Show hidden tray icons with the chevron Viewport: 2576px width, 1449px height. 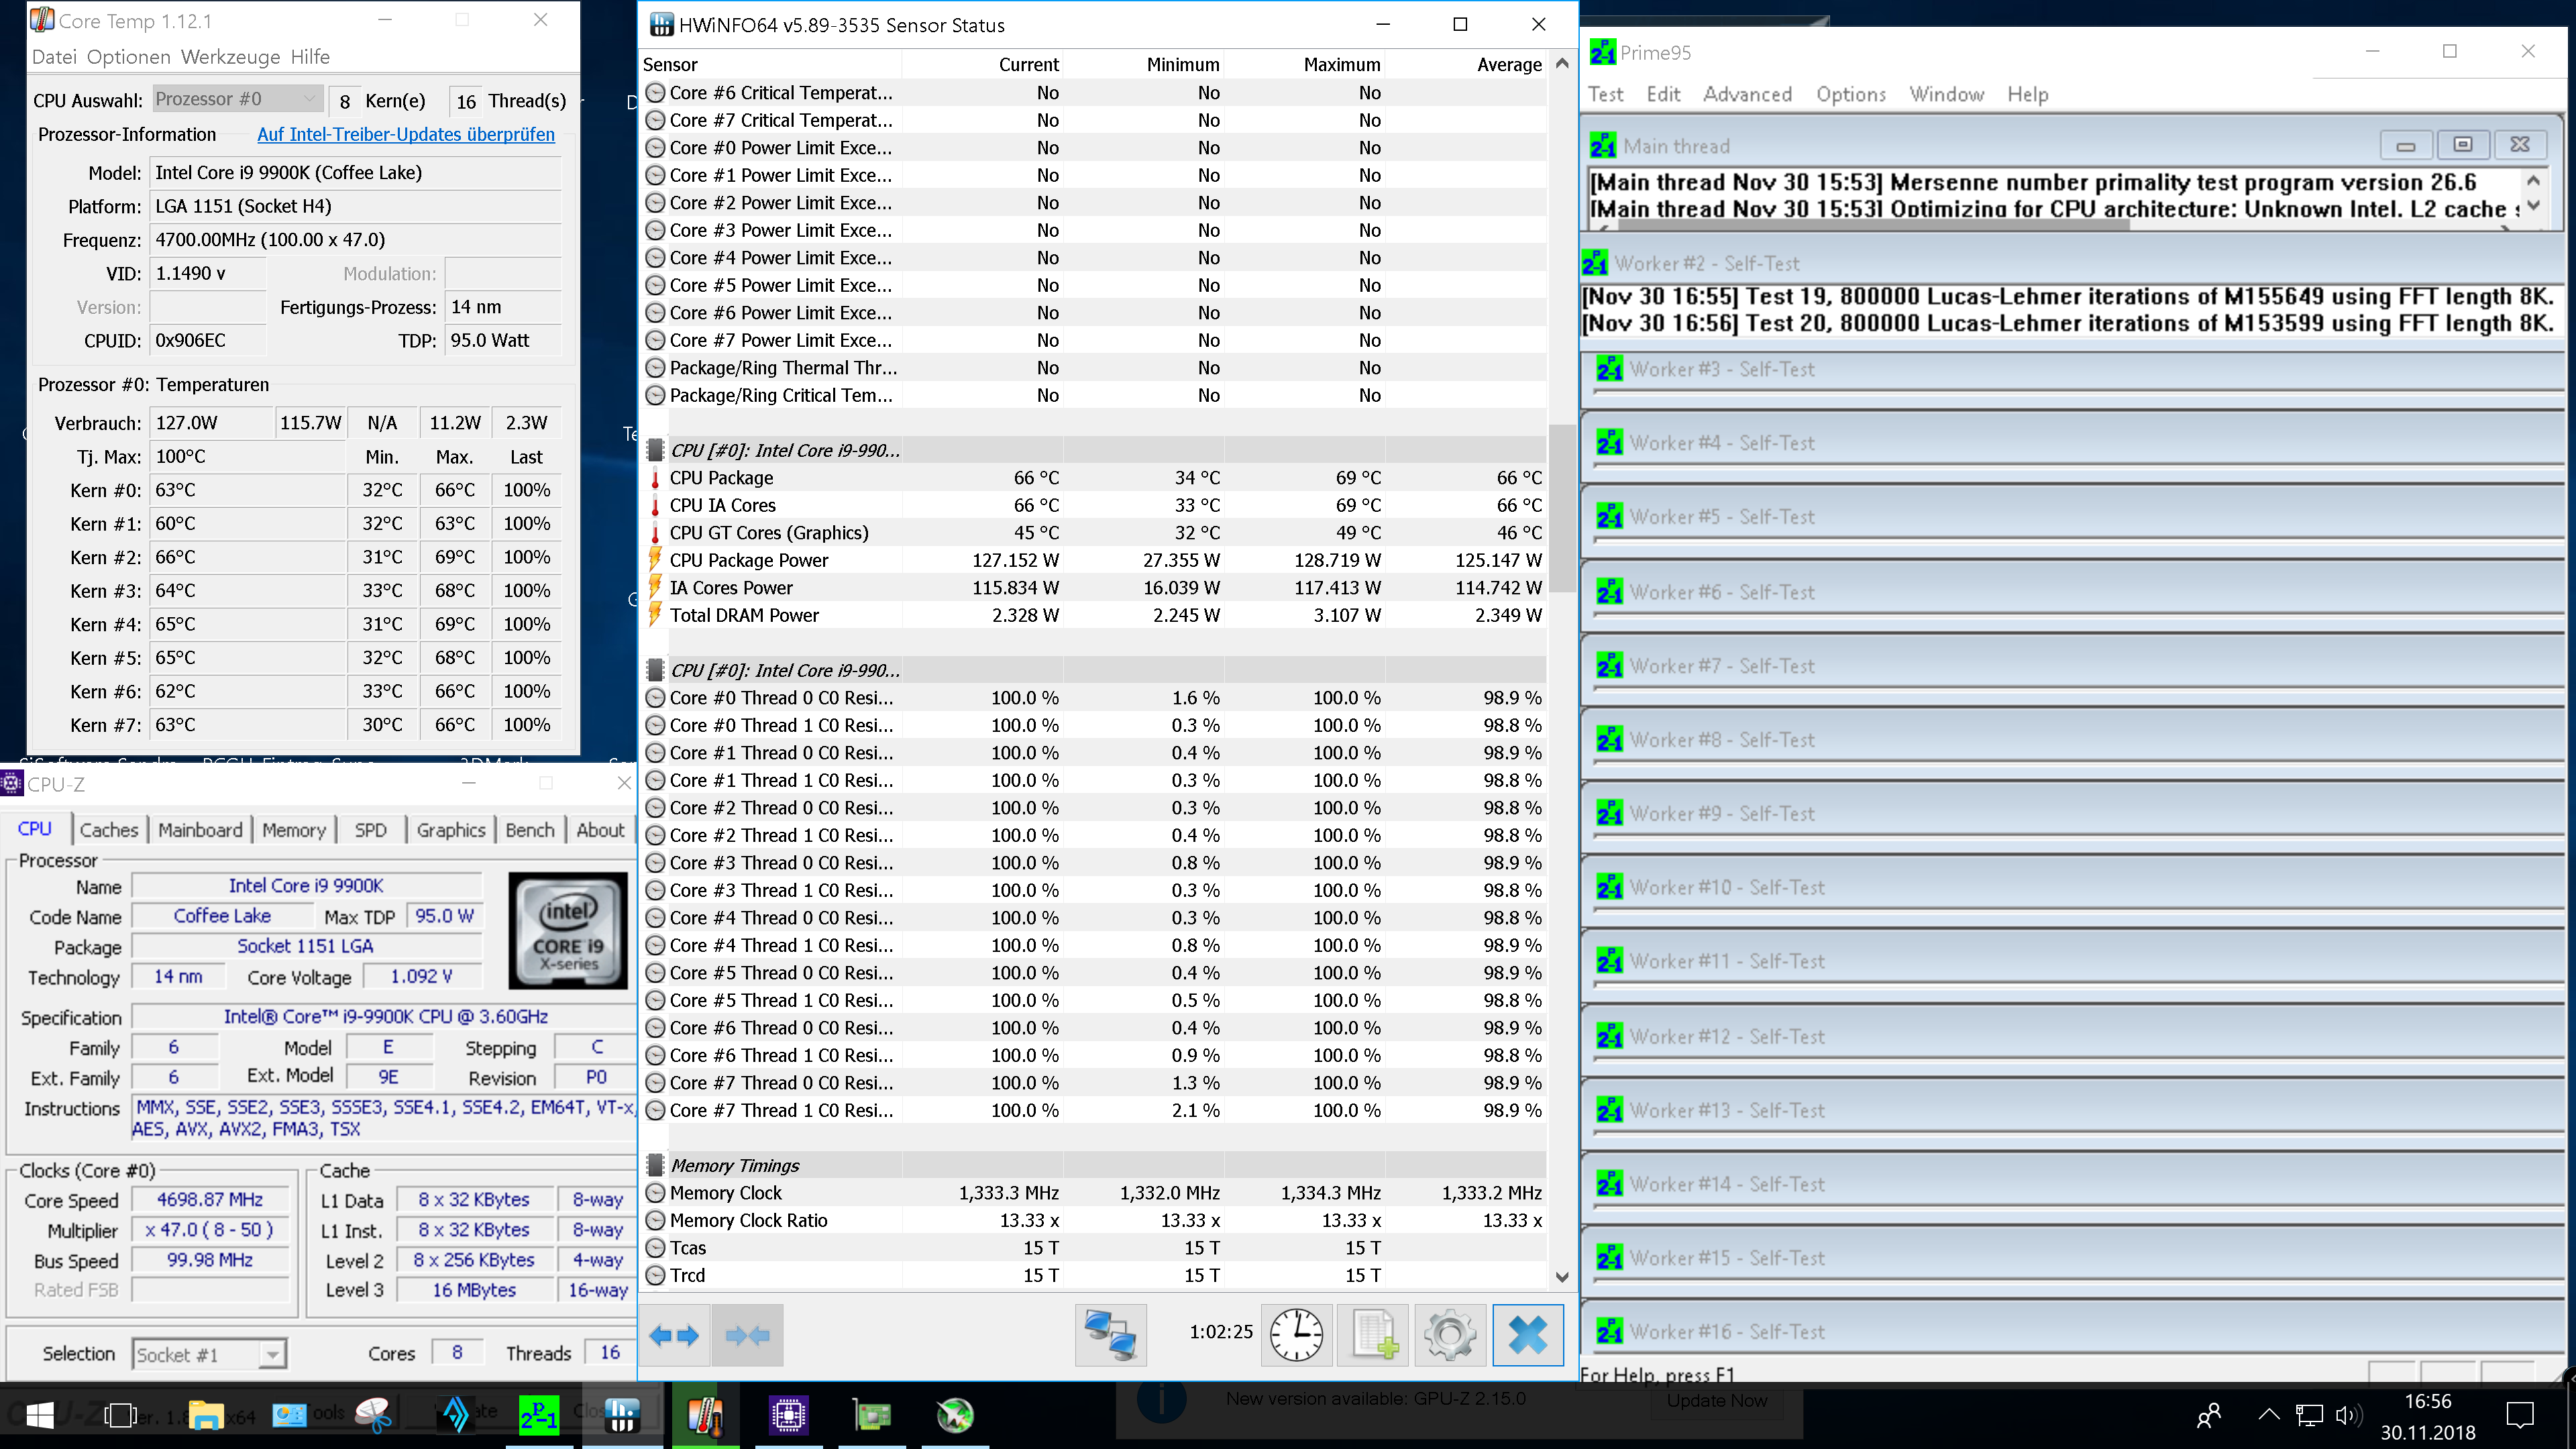[2269, 1415]
